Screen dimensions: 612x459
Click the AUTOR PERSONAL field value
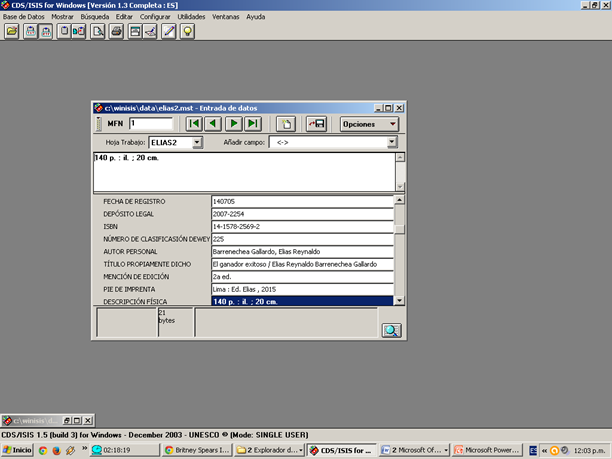[302, 251]
